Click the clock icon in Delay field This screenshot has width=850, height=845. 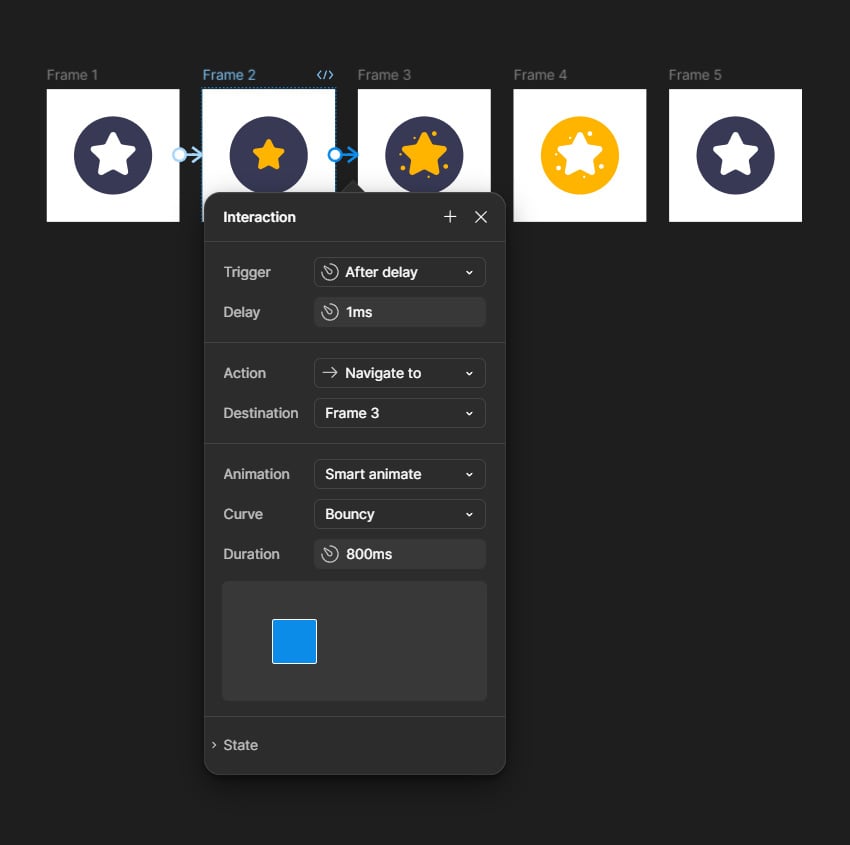(330, 312)
